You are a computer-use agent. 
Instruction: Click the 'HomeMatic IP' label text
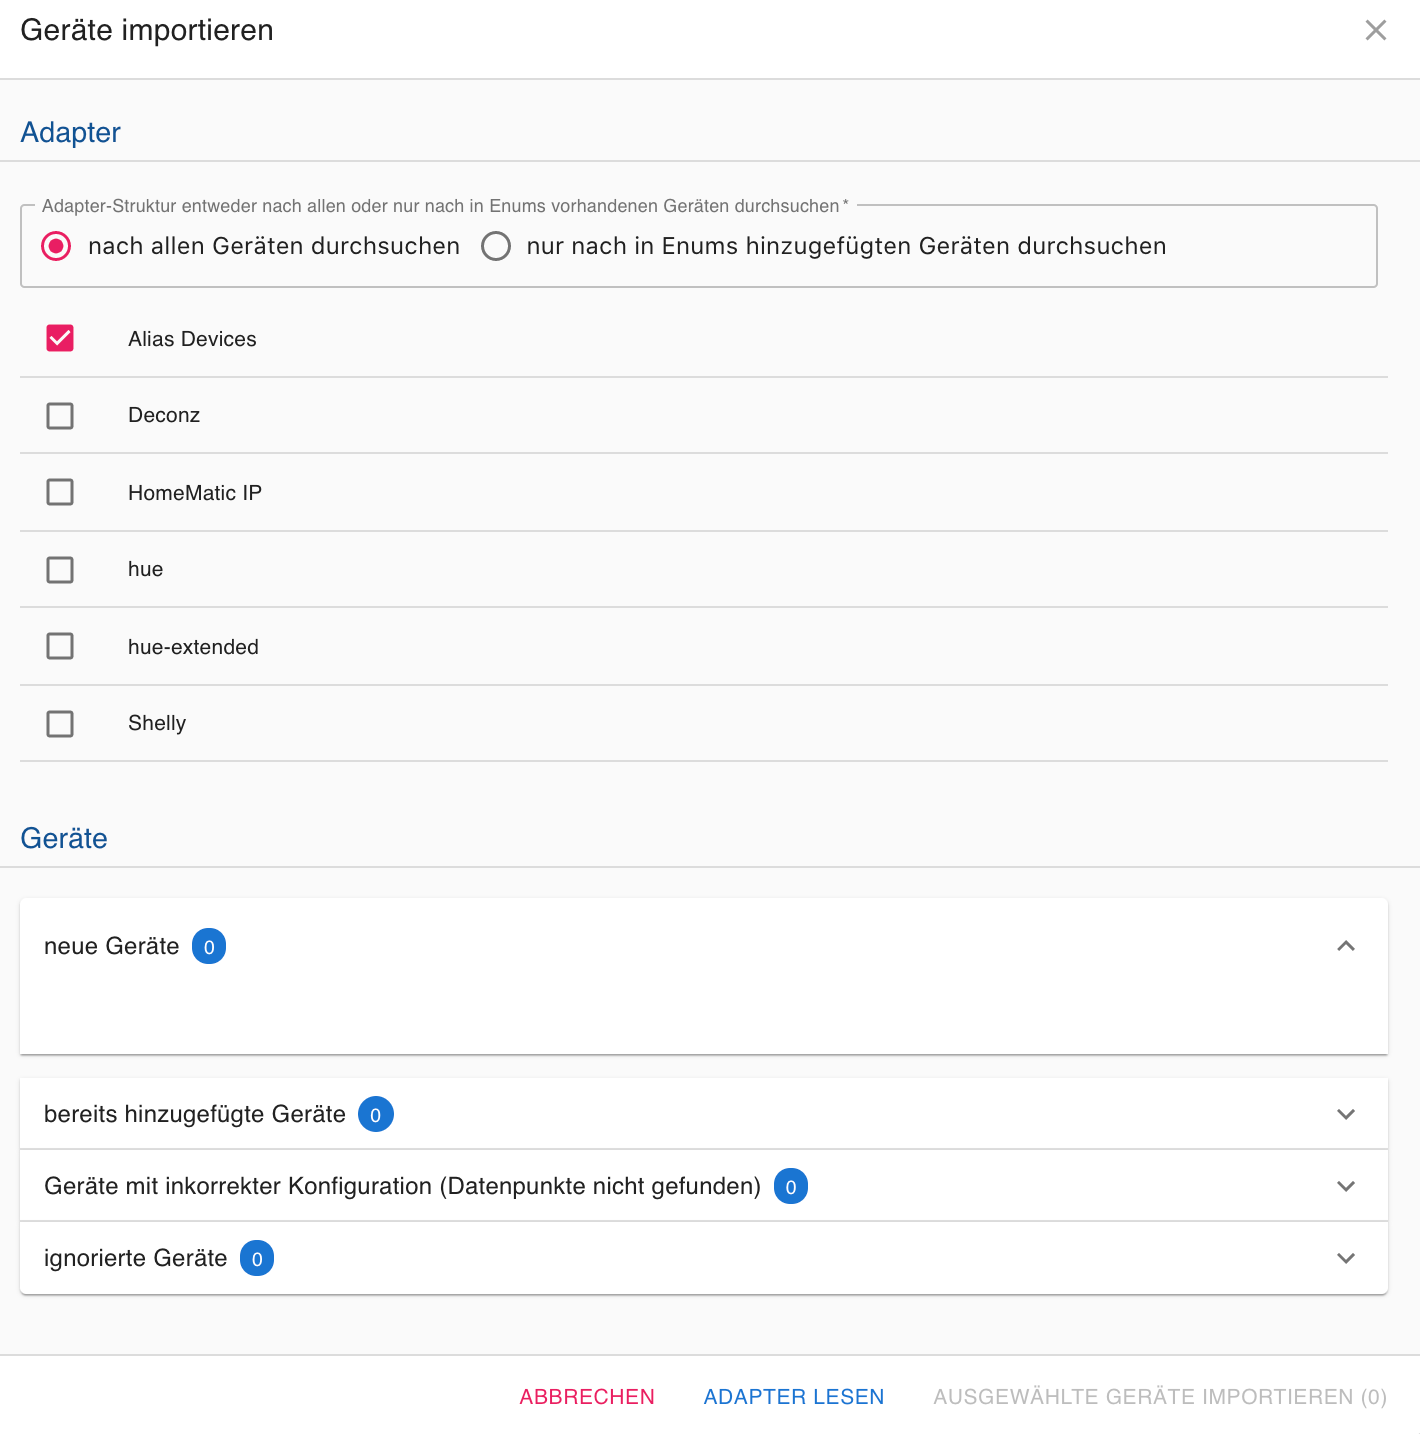coord(195,493)
